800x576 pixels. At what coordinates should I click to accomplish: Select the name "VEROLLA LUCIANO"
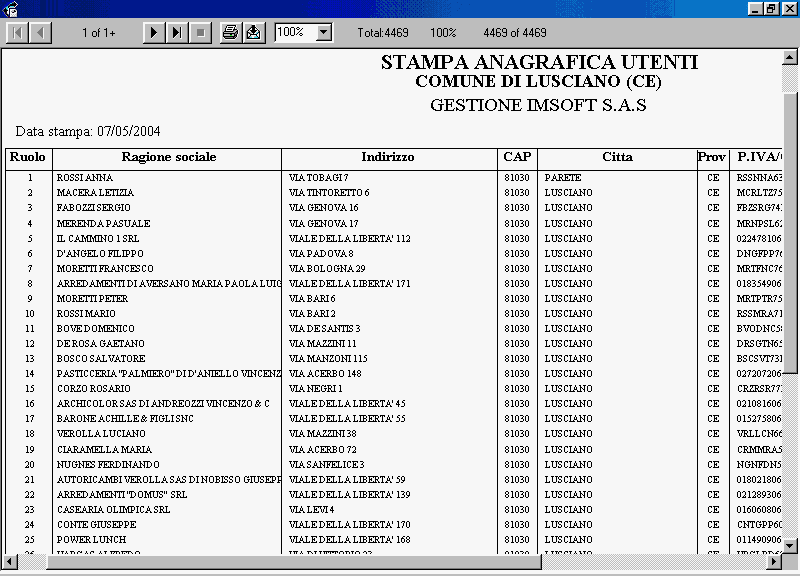[x=101, y=434]
